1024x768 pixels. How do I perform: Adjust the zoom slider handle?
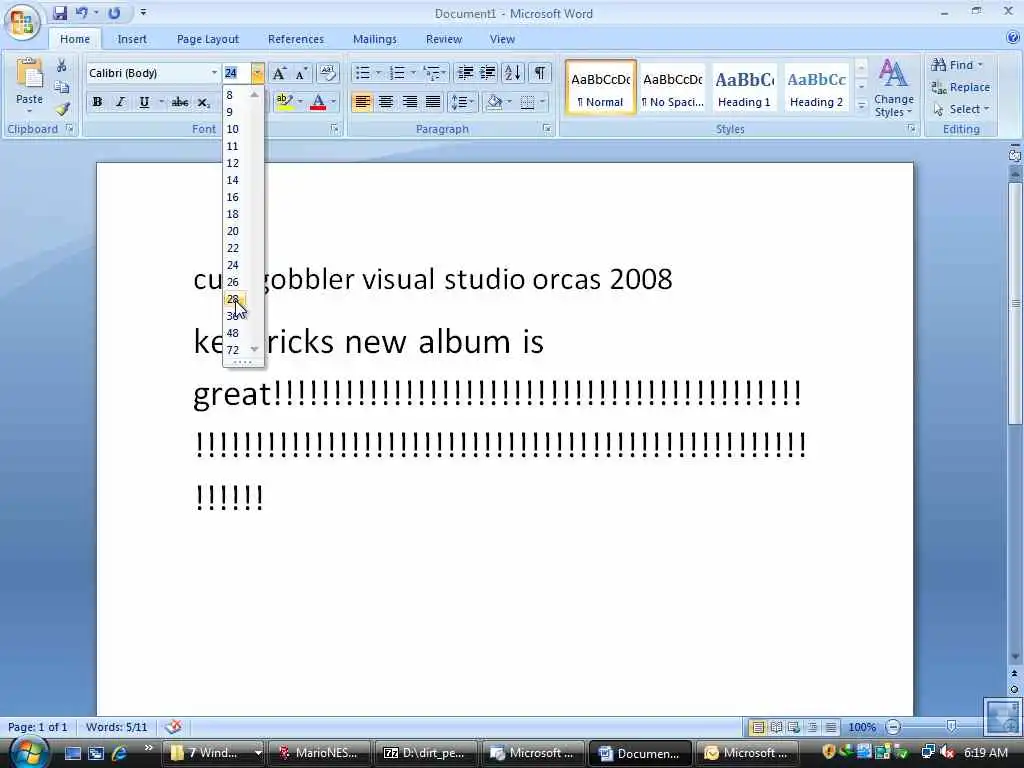952,727
